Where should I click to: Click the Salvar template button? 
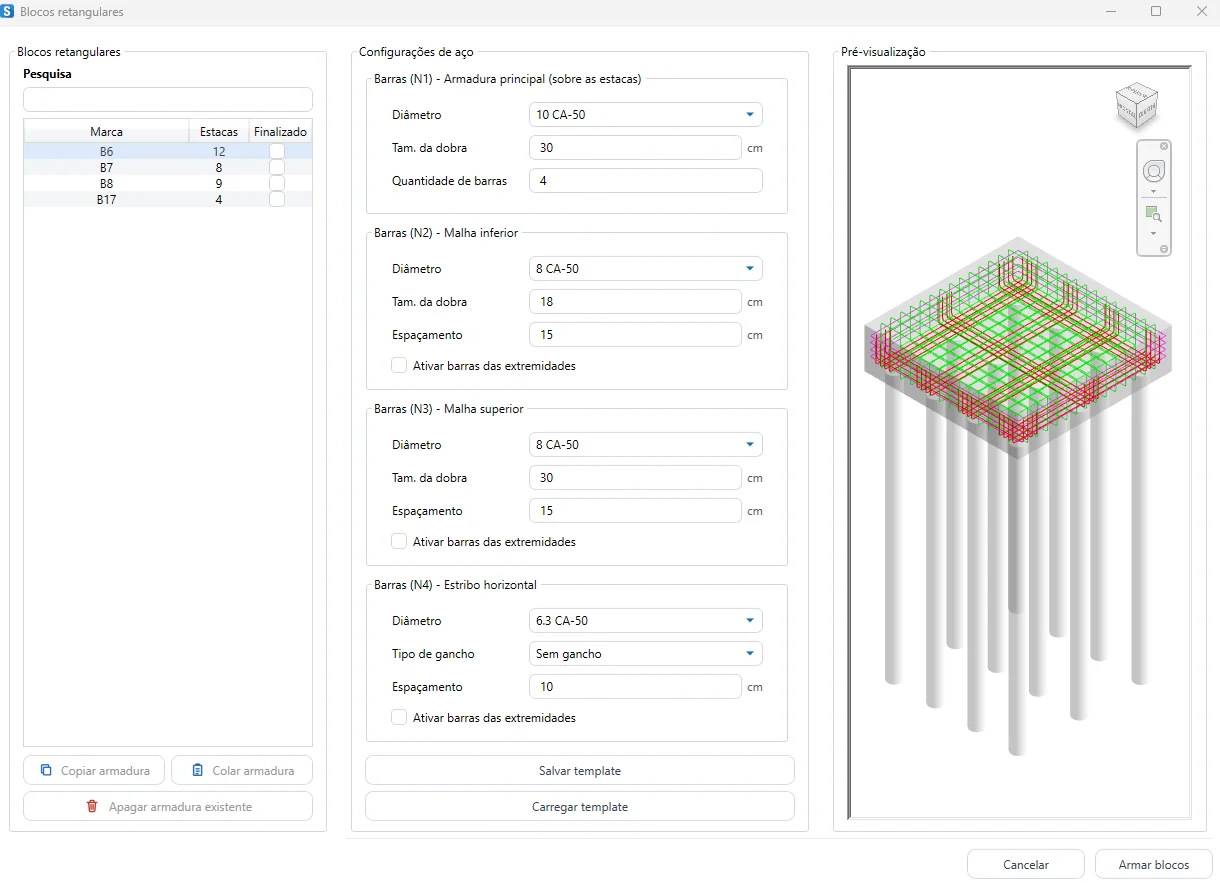[x=580, y=771]
